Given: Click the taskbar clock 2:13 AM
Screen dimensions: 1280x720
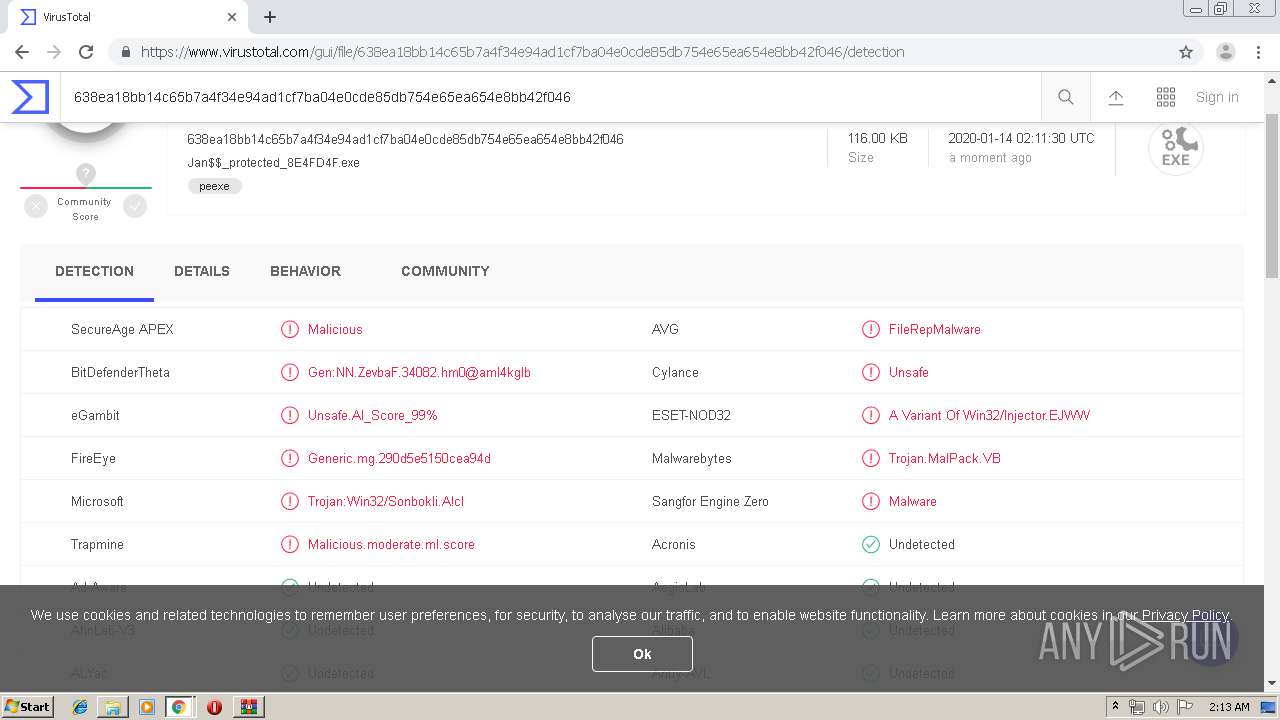Looking at the screenshot, I should click(x=1229, y=707).
